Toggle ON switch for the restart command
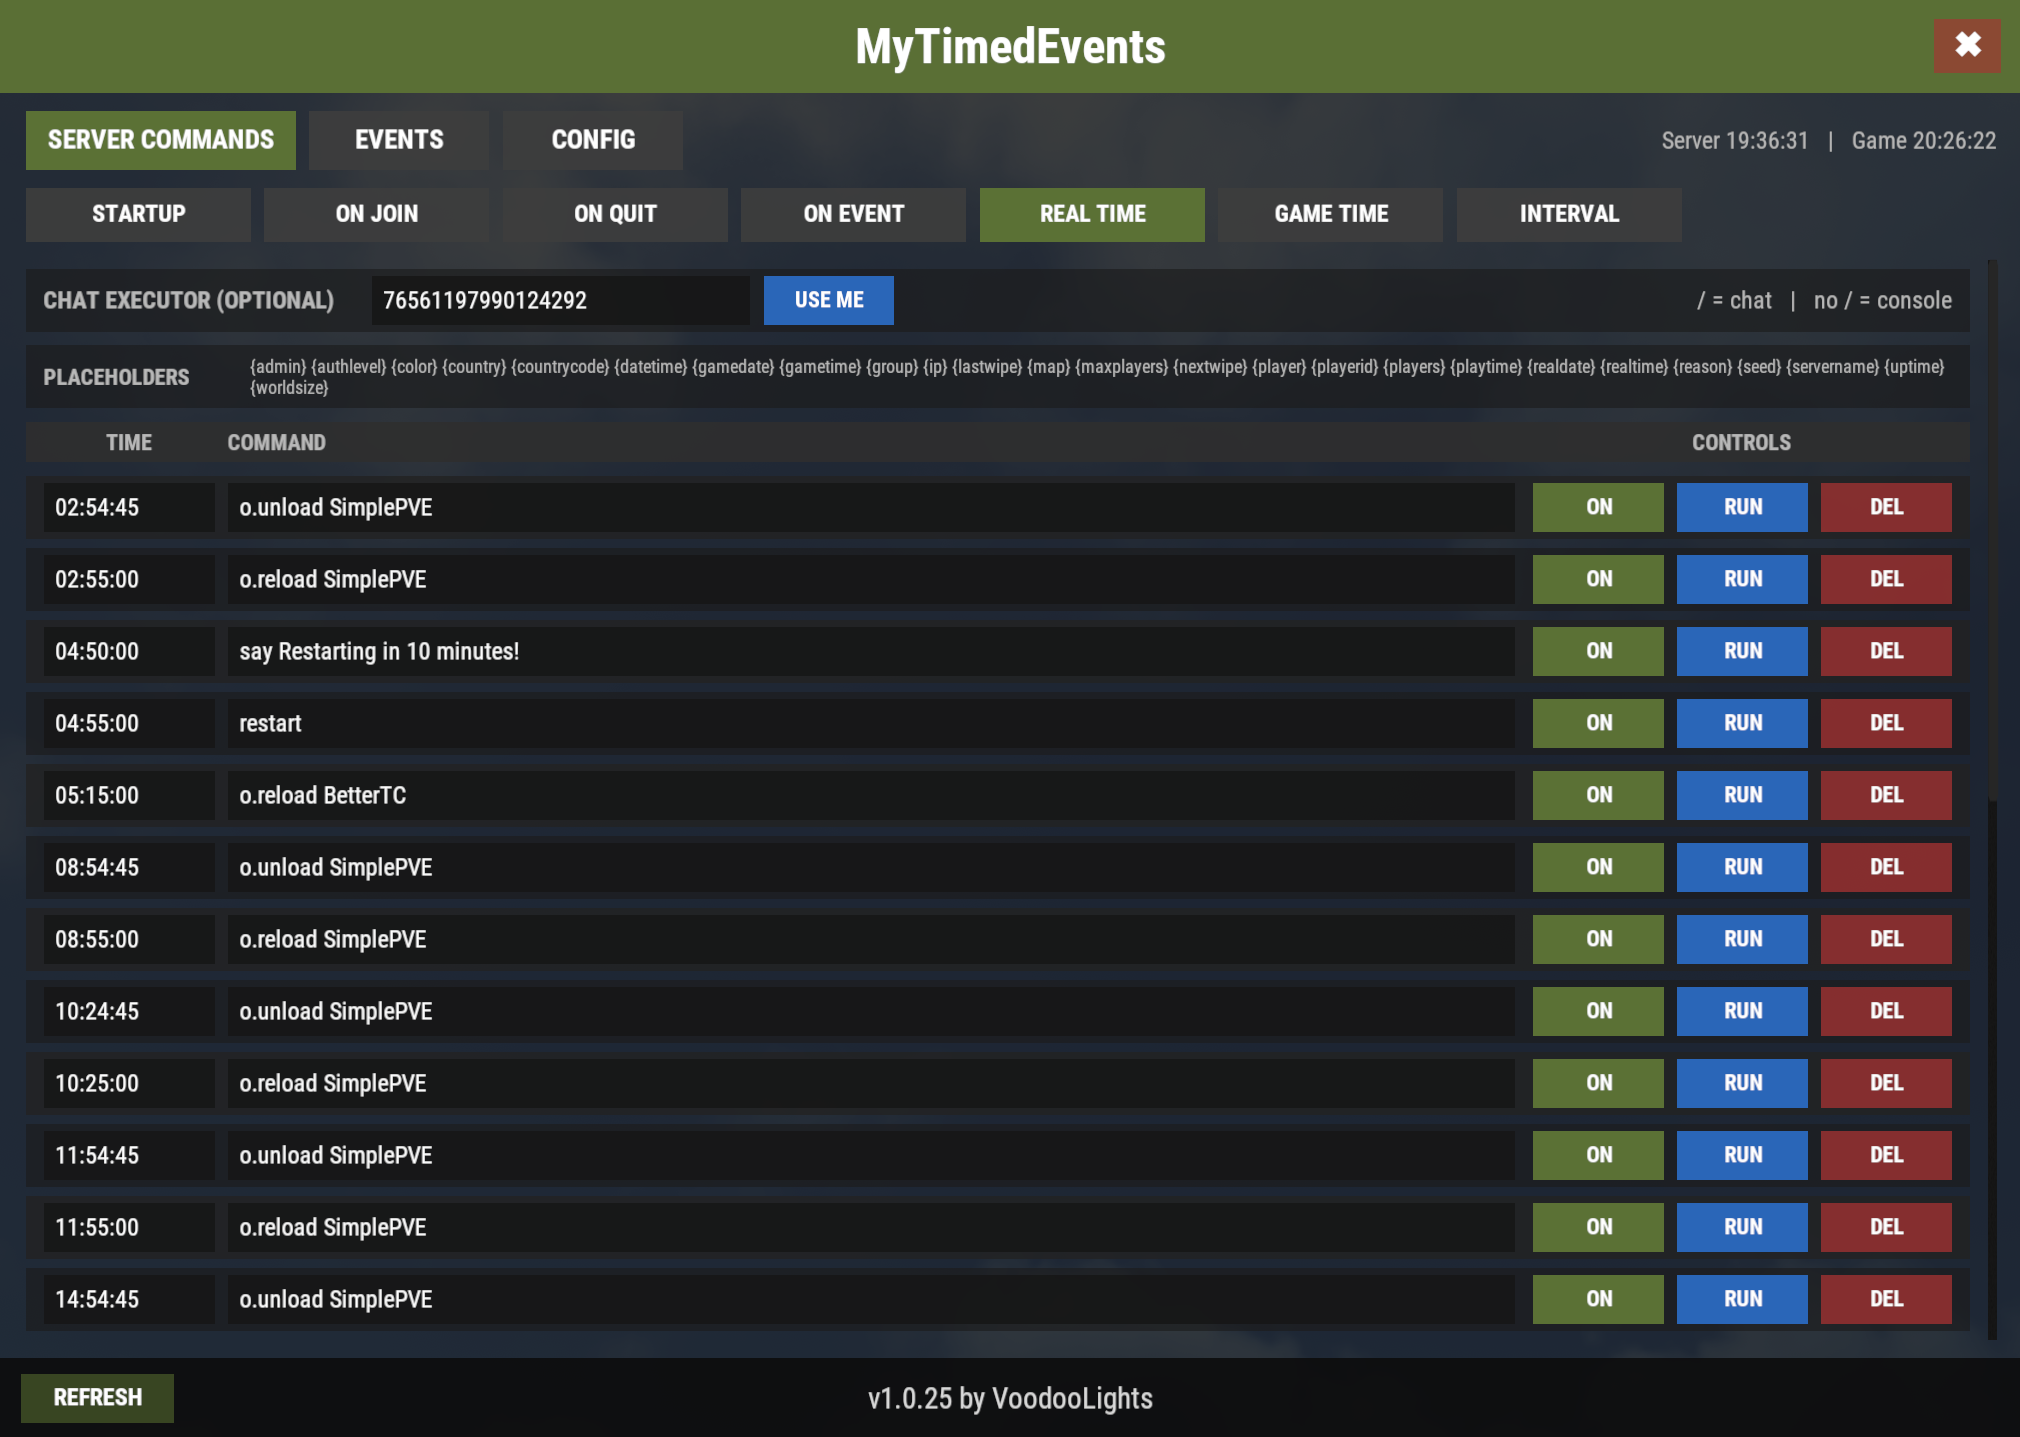 [x=1598, y=723]
